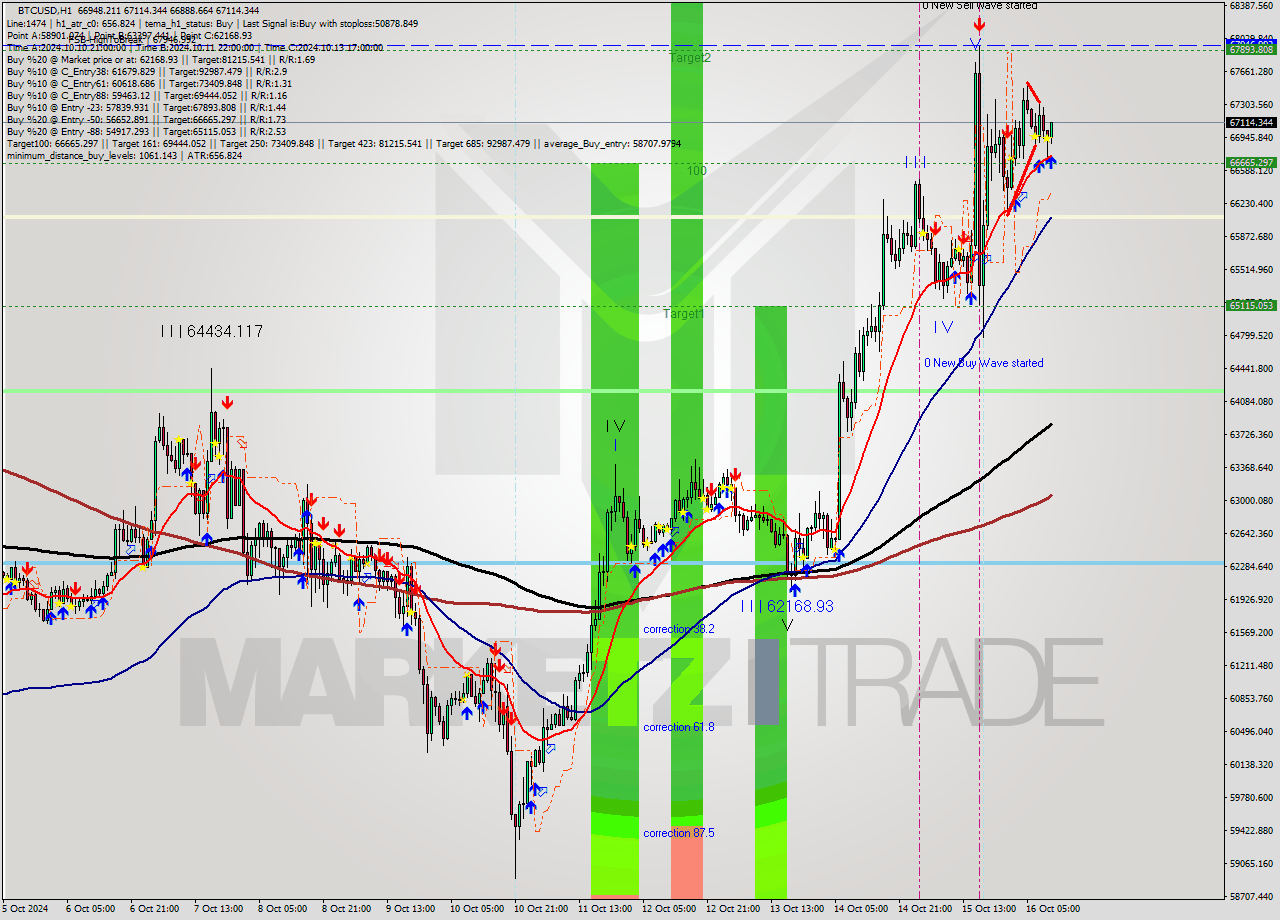Click the green price tag 67893.808

click(1251, 48)
